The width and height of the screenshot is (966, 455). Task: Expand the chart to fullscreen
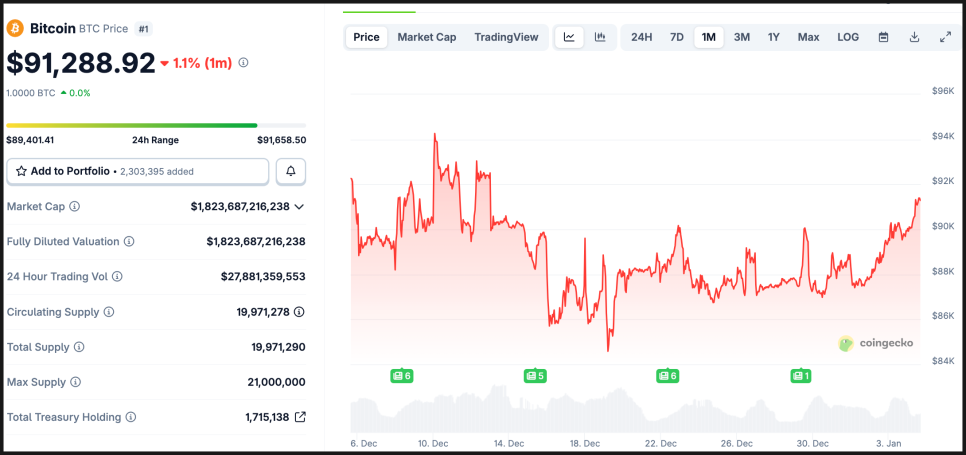coord(945,37)
